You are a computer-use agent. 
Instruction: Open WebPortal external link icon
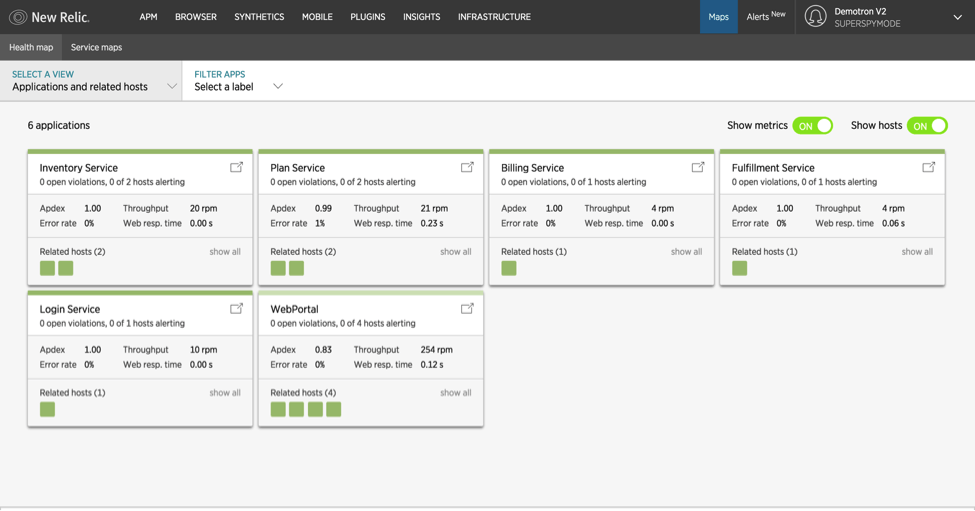tap(467, 308)
